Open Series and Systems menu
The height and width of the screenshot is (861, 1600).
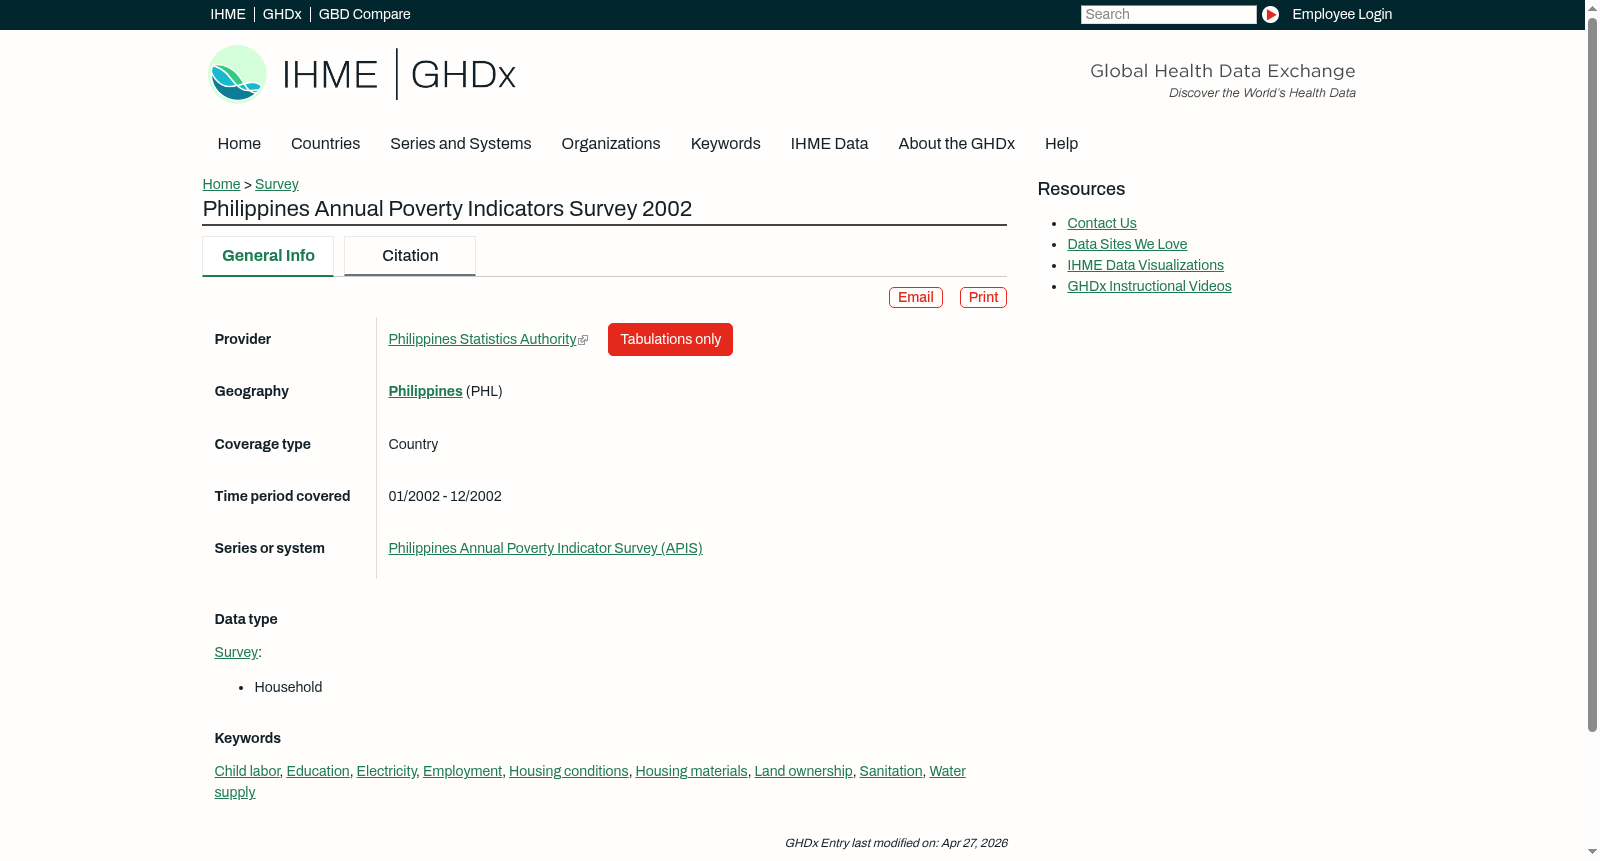tap(461, 143)
